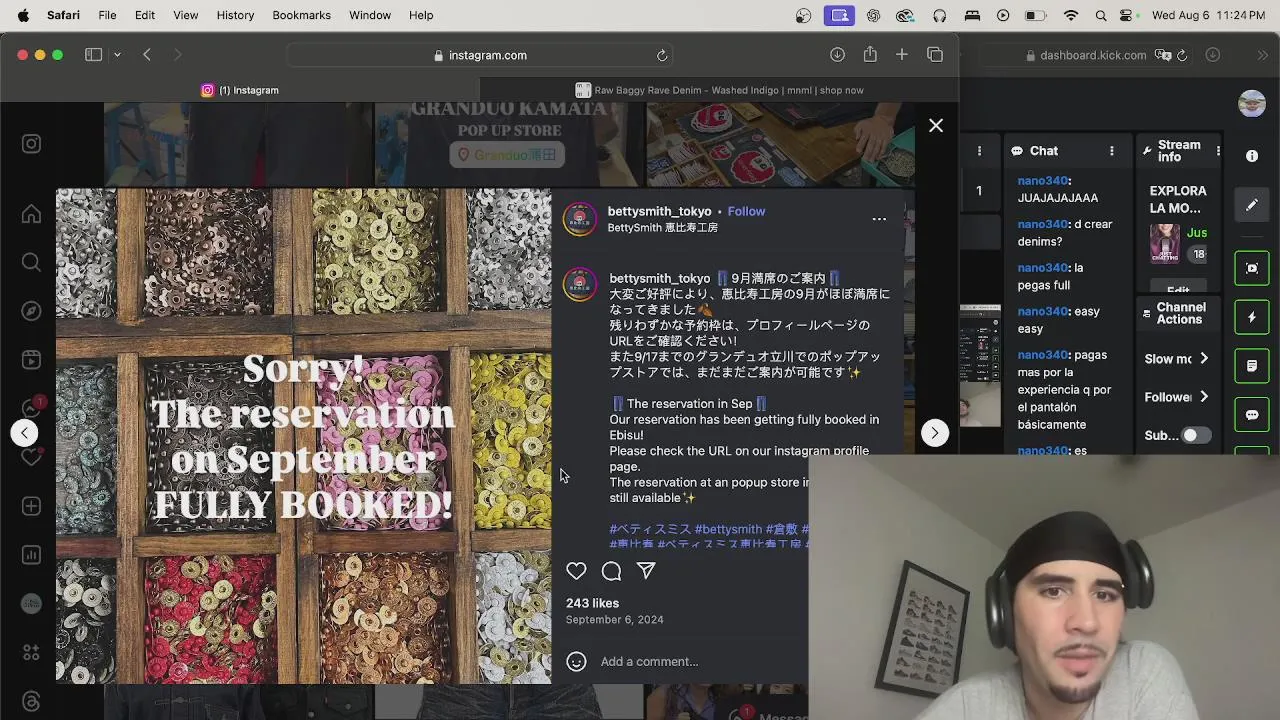This screenshot has width=1280, height=720.
Task: Click lightning bolt actions icon in Kick
Action: (1252, 317)
